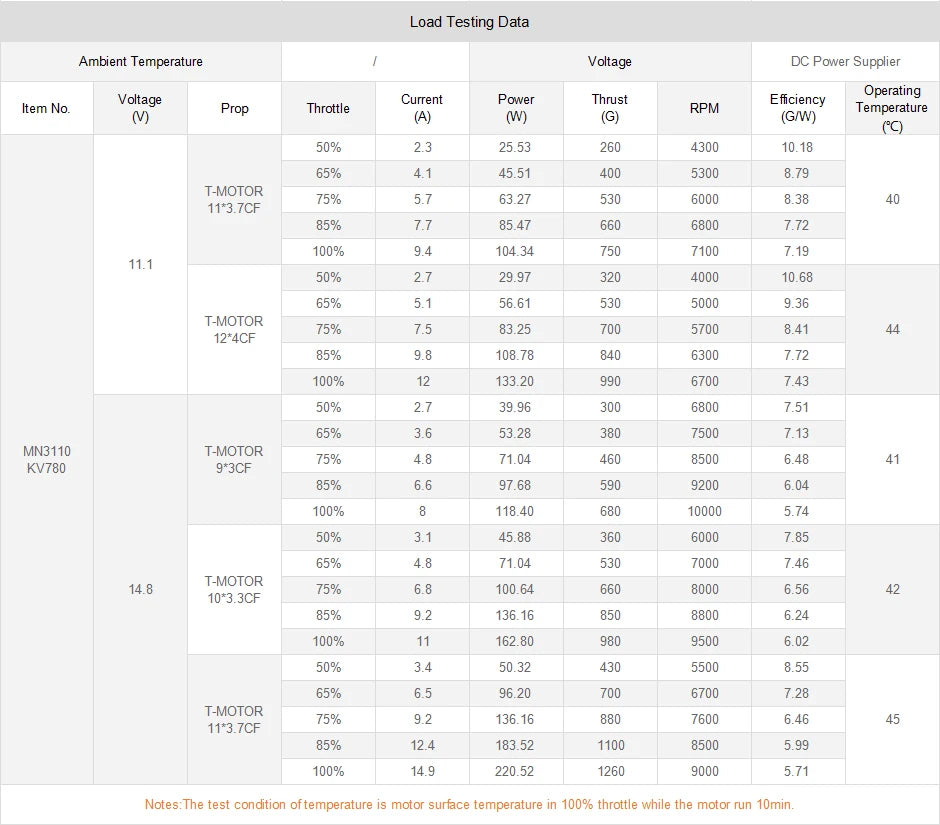Click the T-MOTOR 9*3CF prop cell
The height and width of the screenshot is (825, 940).
tap(234, 459)
